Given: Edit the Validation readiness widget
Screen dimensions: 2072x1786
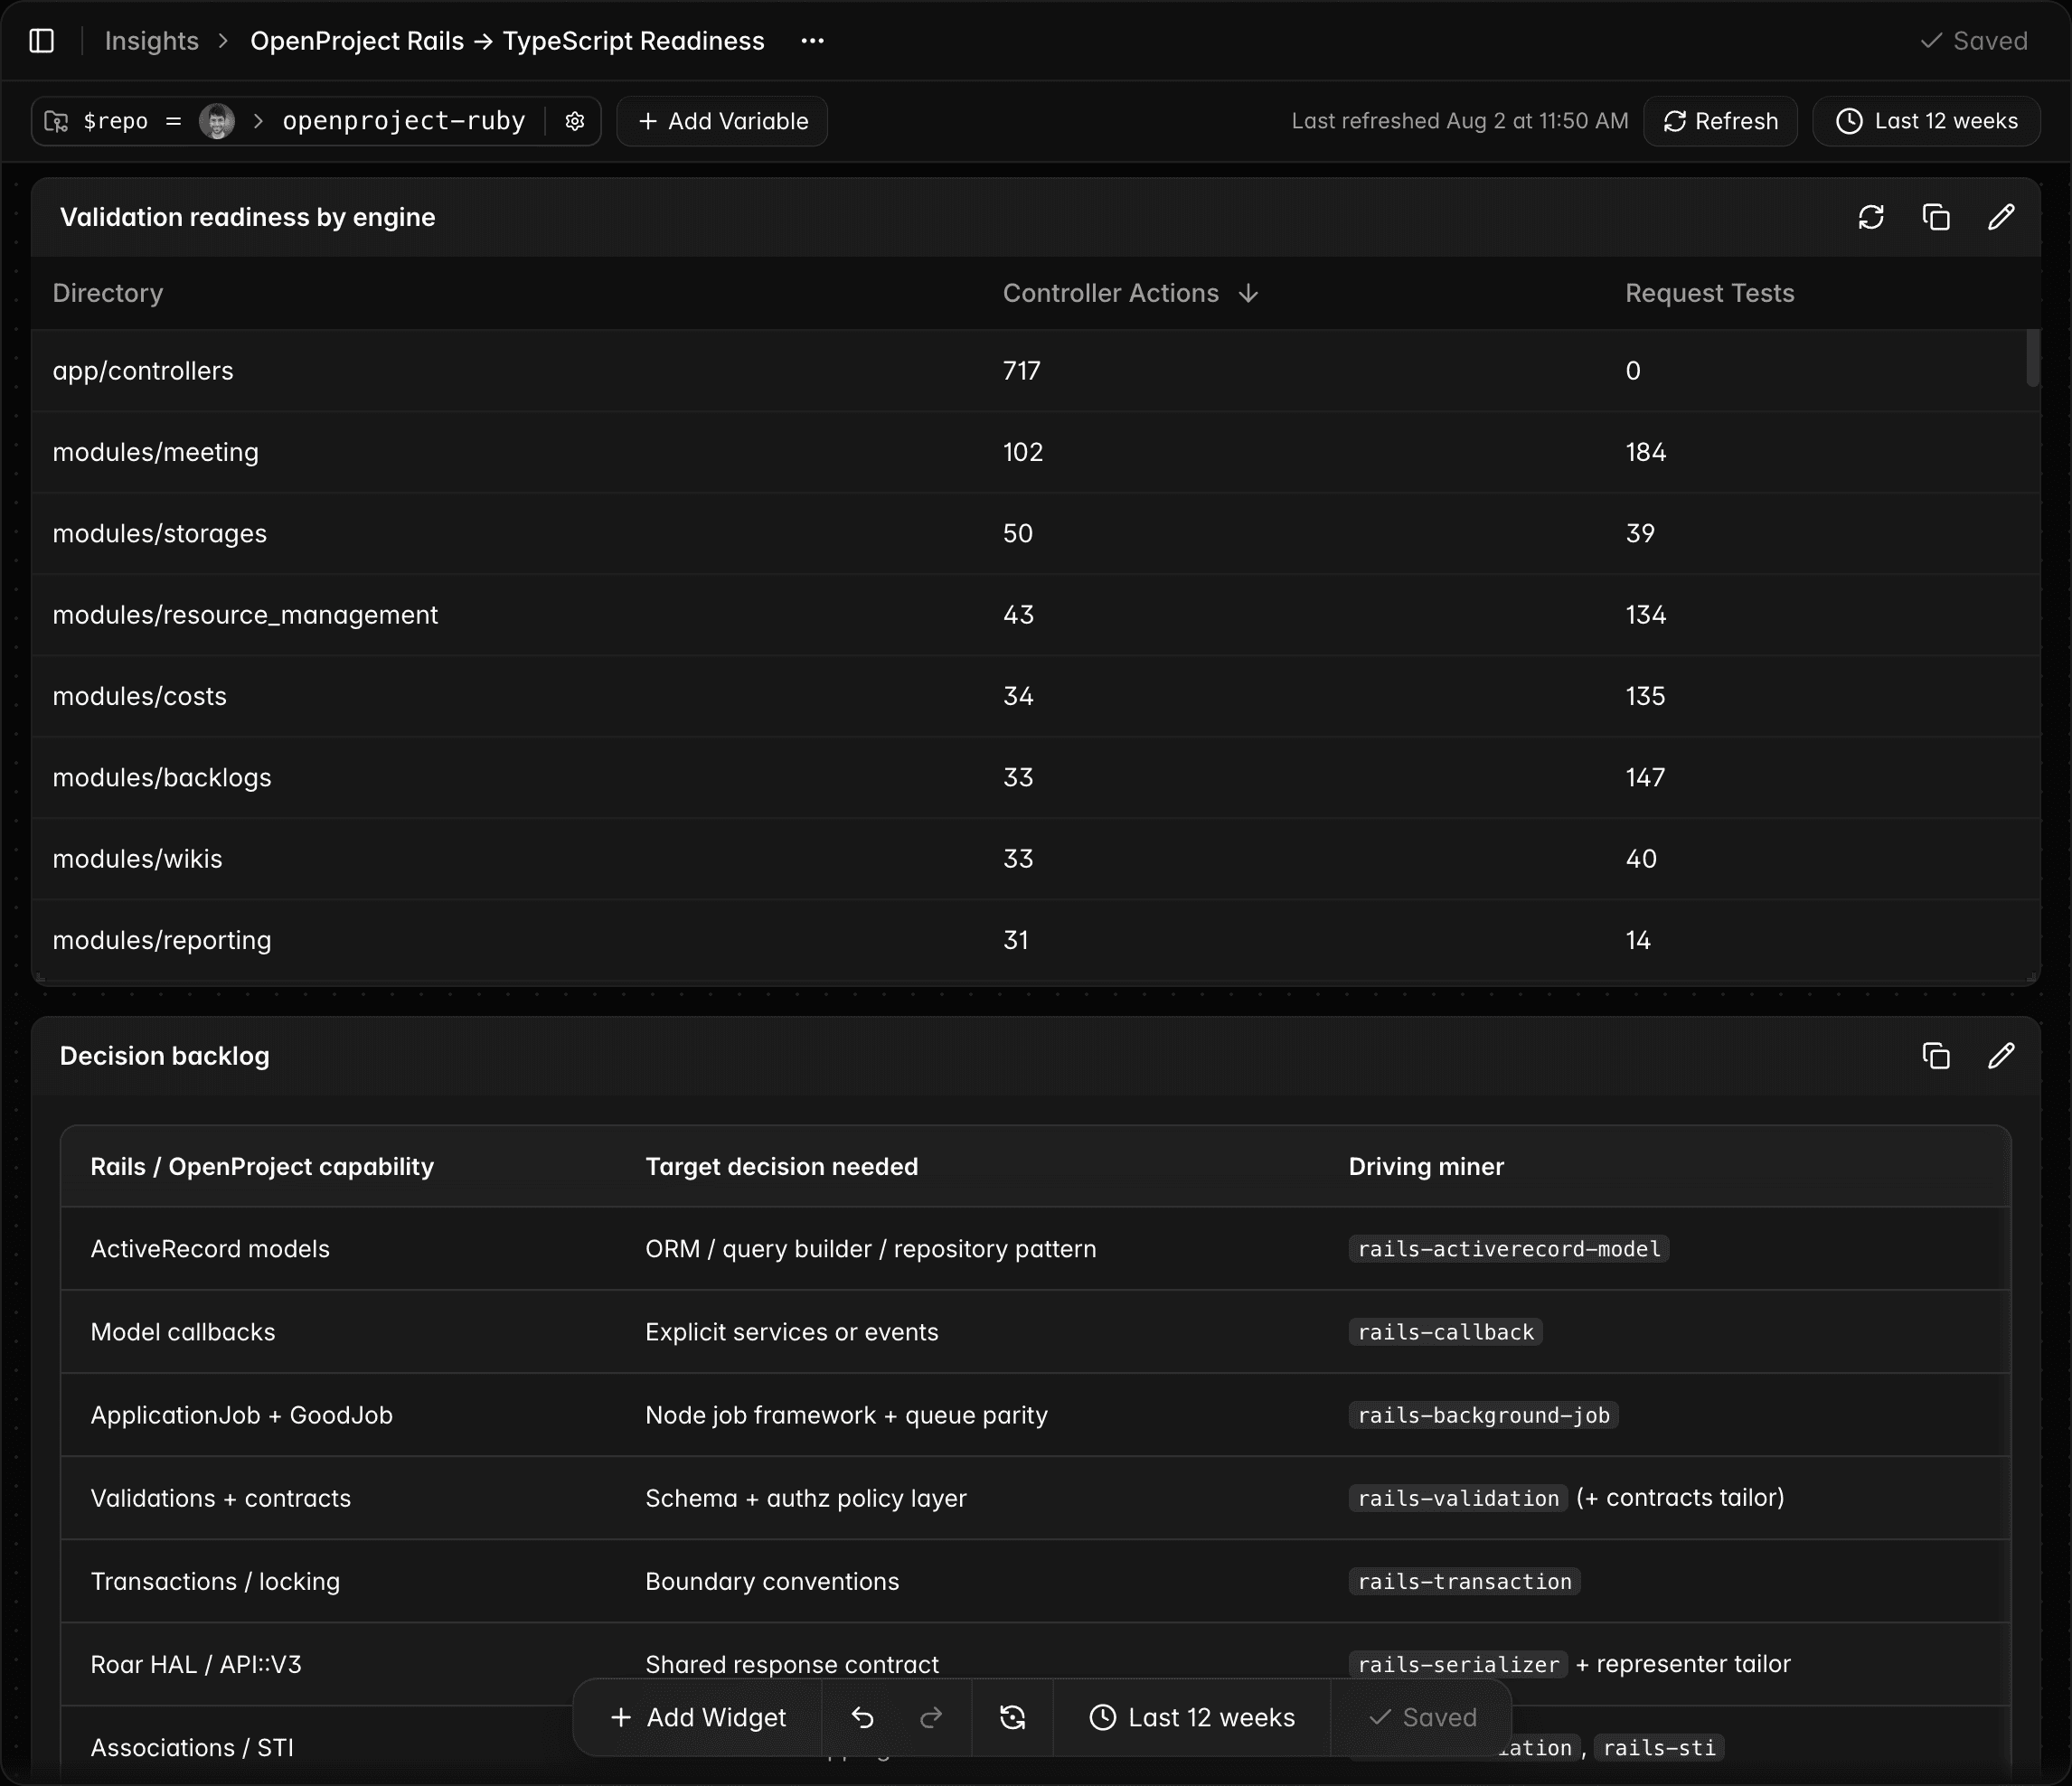Looking at the screenshot, I should (2001, 217).
